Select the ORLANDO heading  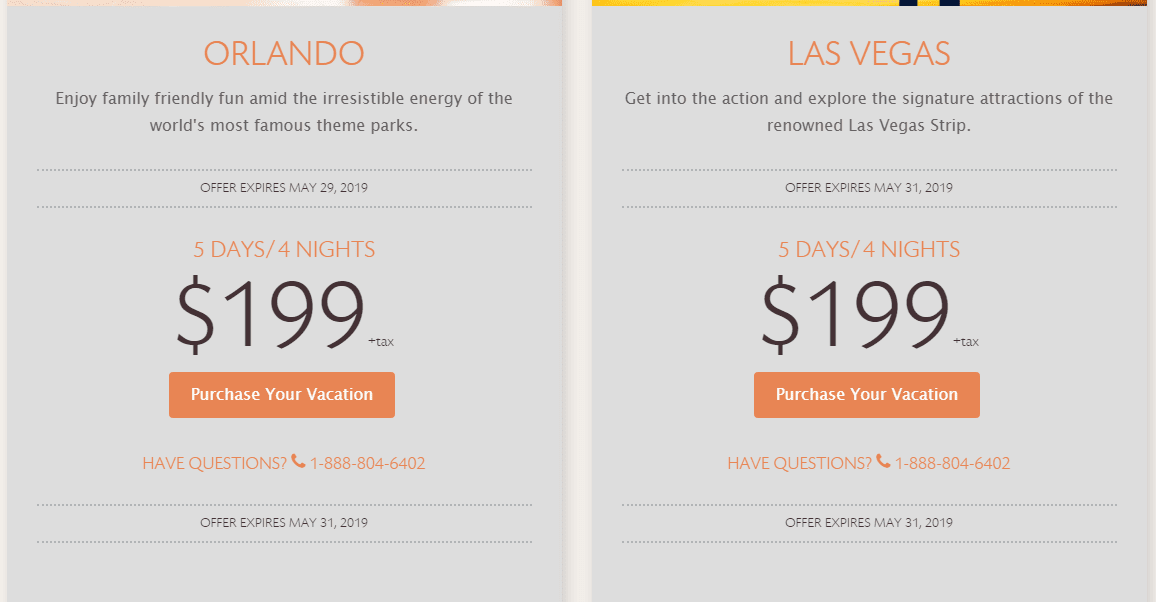pyautogui.click(x=284, y=53)
